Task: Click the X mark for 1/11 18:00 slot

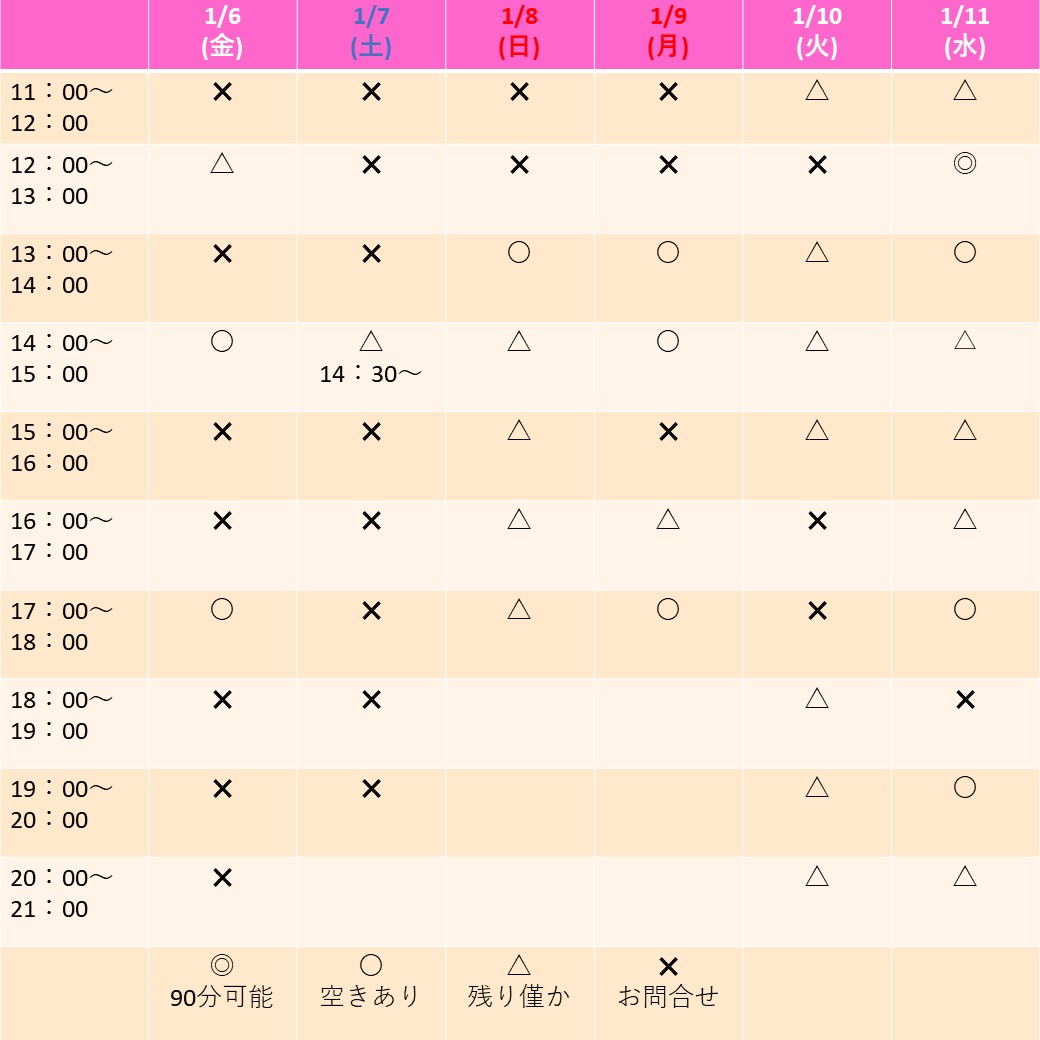Action: [965, 699]
